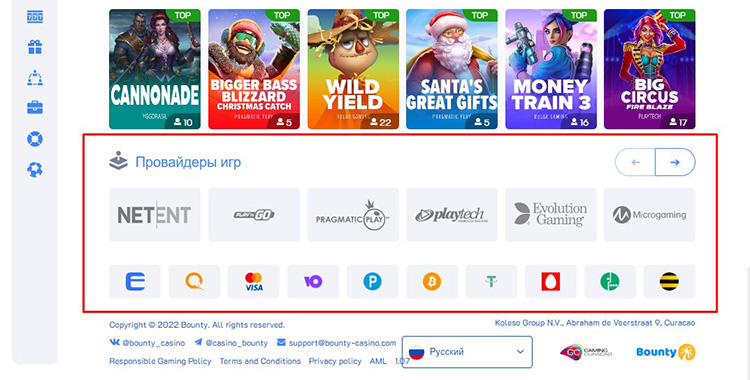Select the soccer ball sports icon

click(x=34, y=169)
